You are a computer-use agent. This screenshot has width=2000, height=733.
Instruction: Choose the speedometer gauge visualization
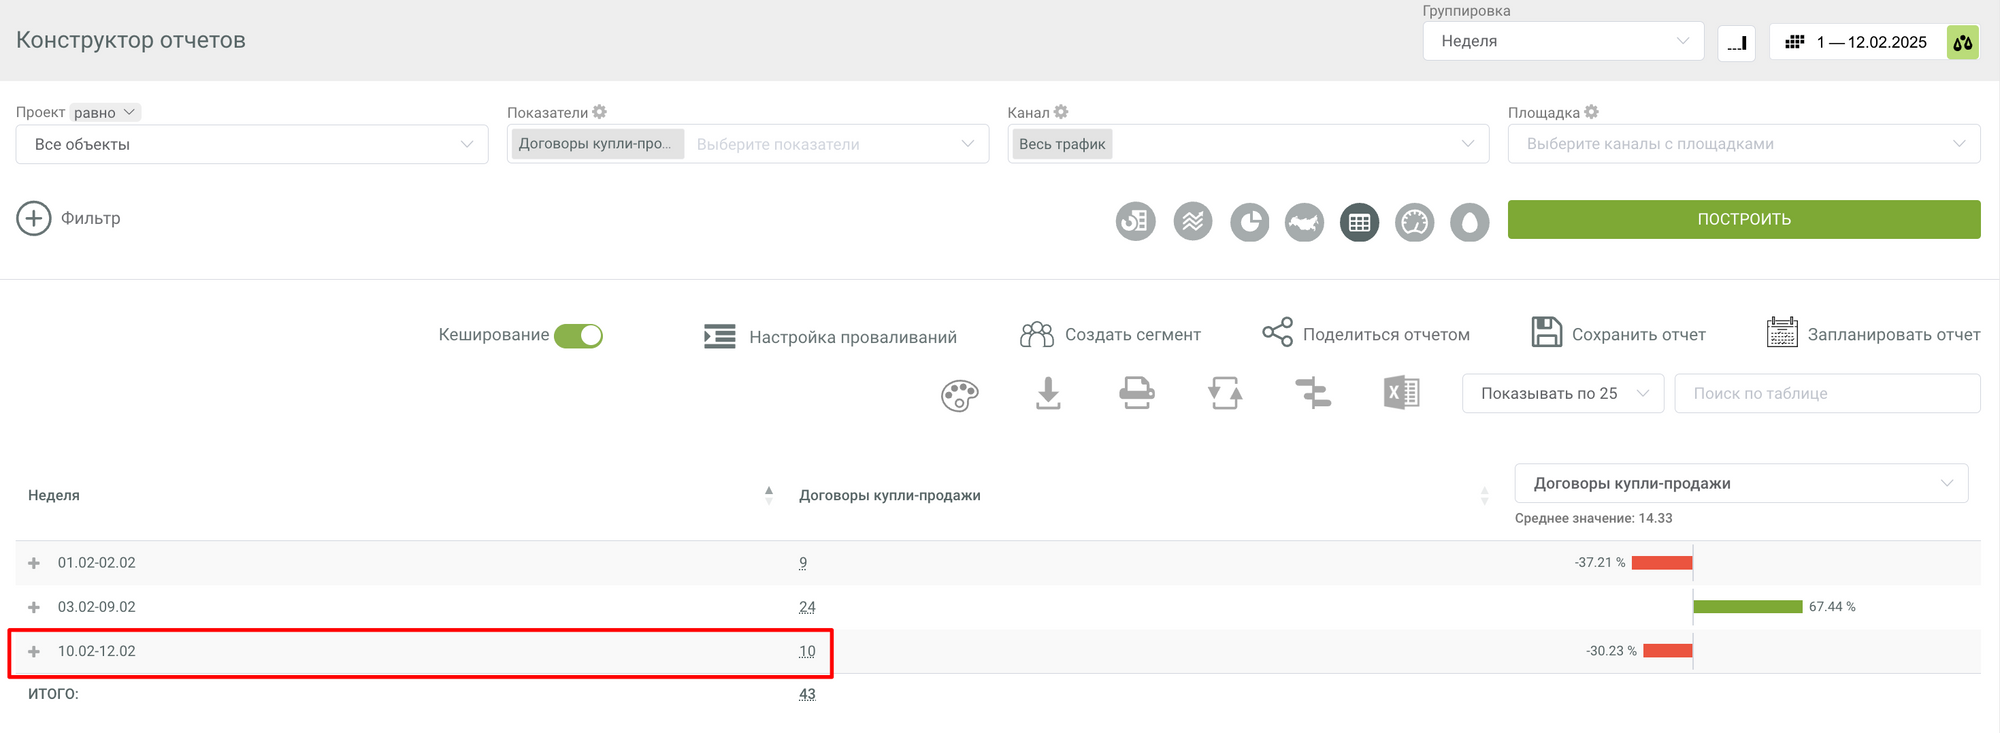tap(1414, 222)
